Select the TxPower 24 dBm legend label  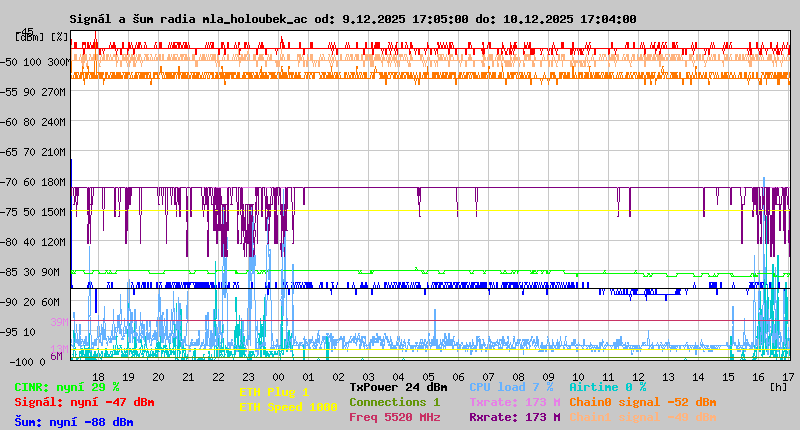tap(398, 387)
